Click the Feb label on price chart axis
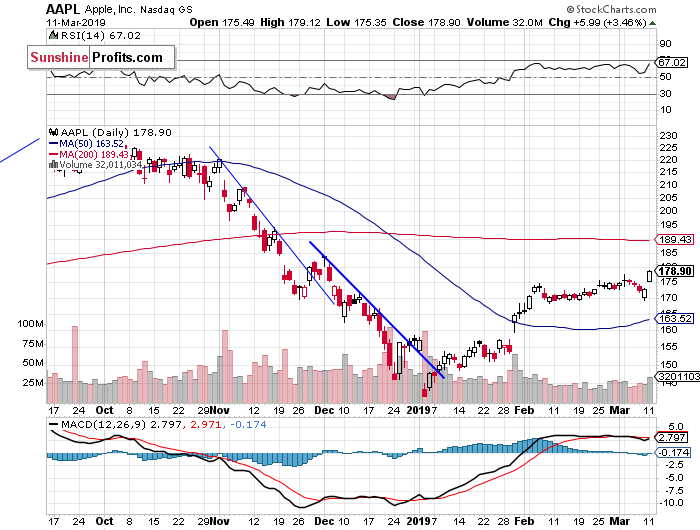This screenshot has height=530, width=700. 524,410
